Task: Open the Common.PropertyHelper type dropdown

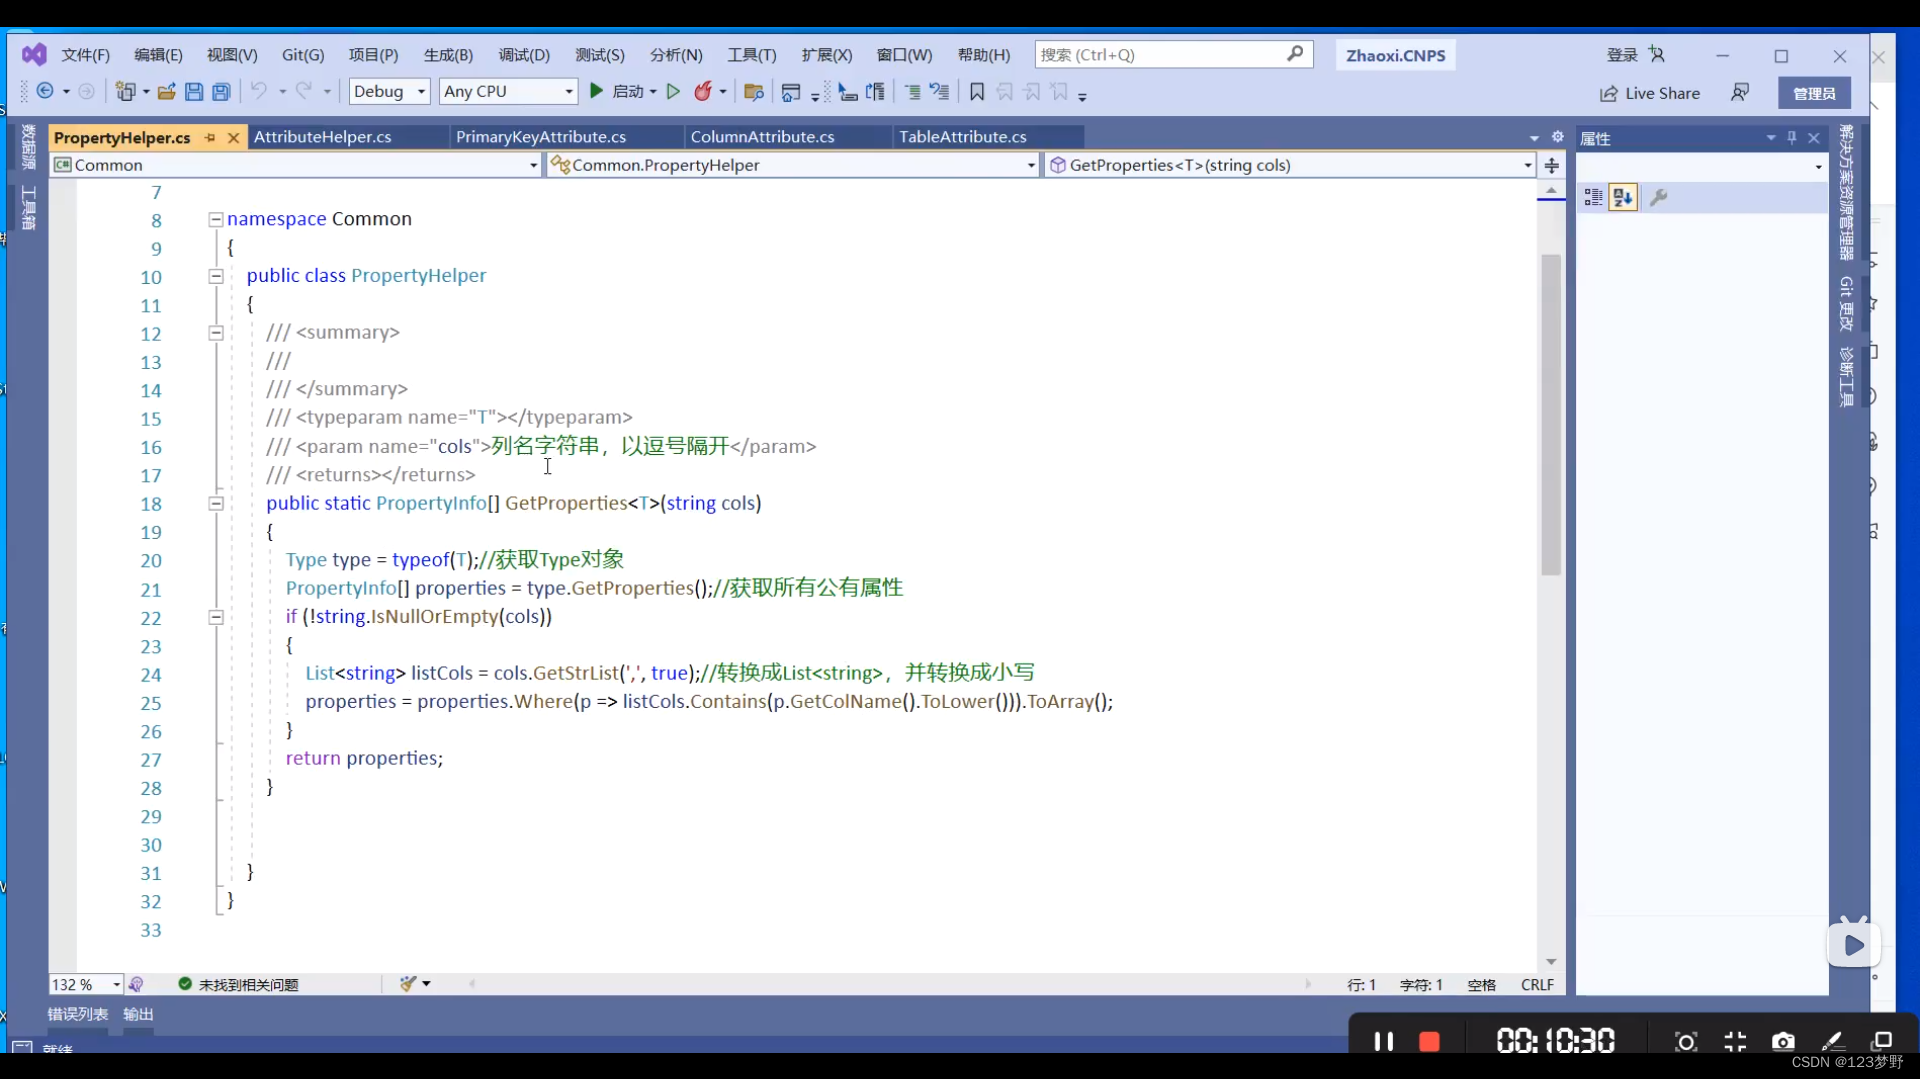Action: point(793,165)
